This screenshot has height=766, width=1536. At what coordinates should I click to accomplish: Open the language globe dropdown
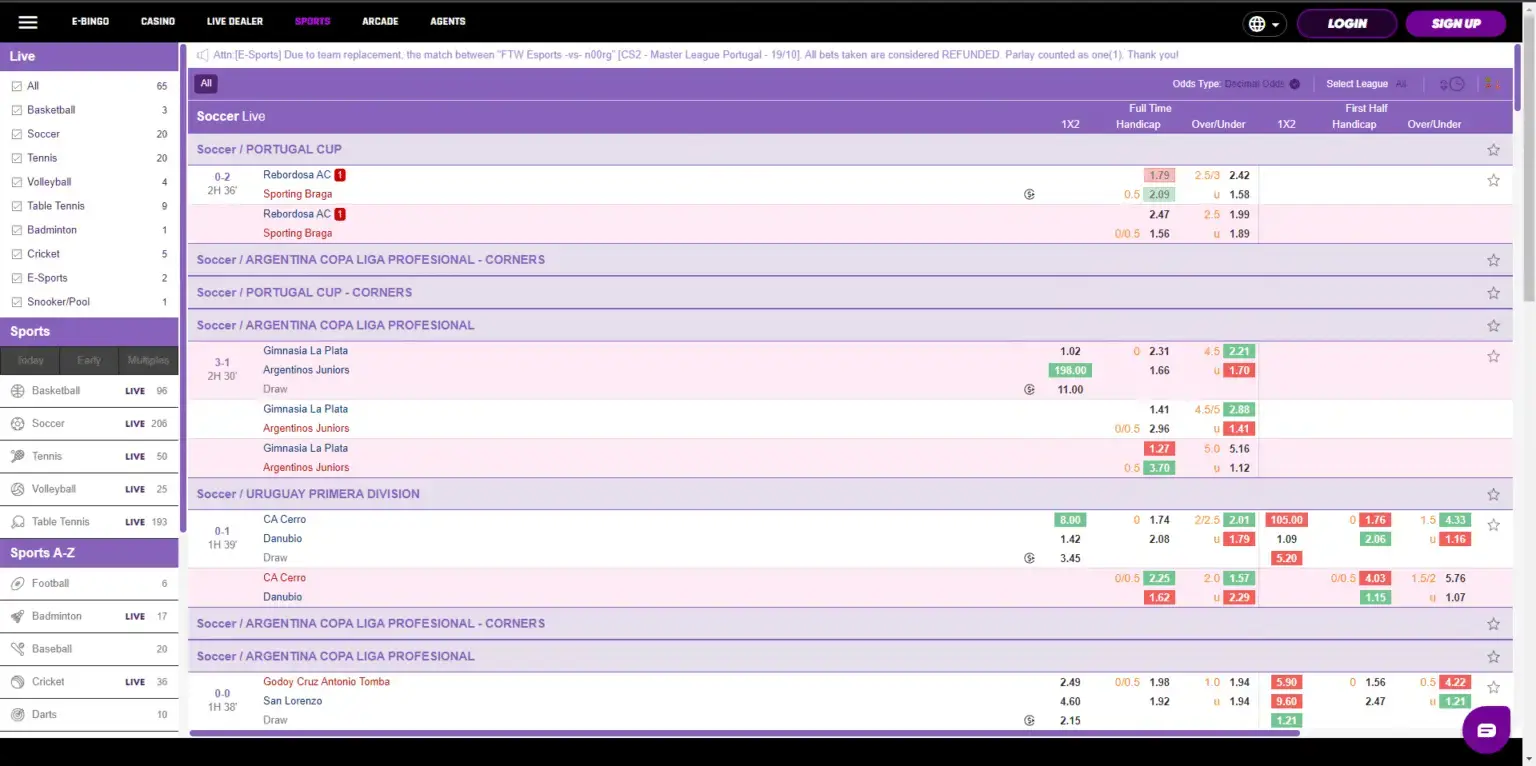[1264, 24]
